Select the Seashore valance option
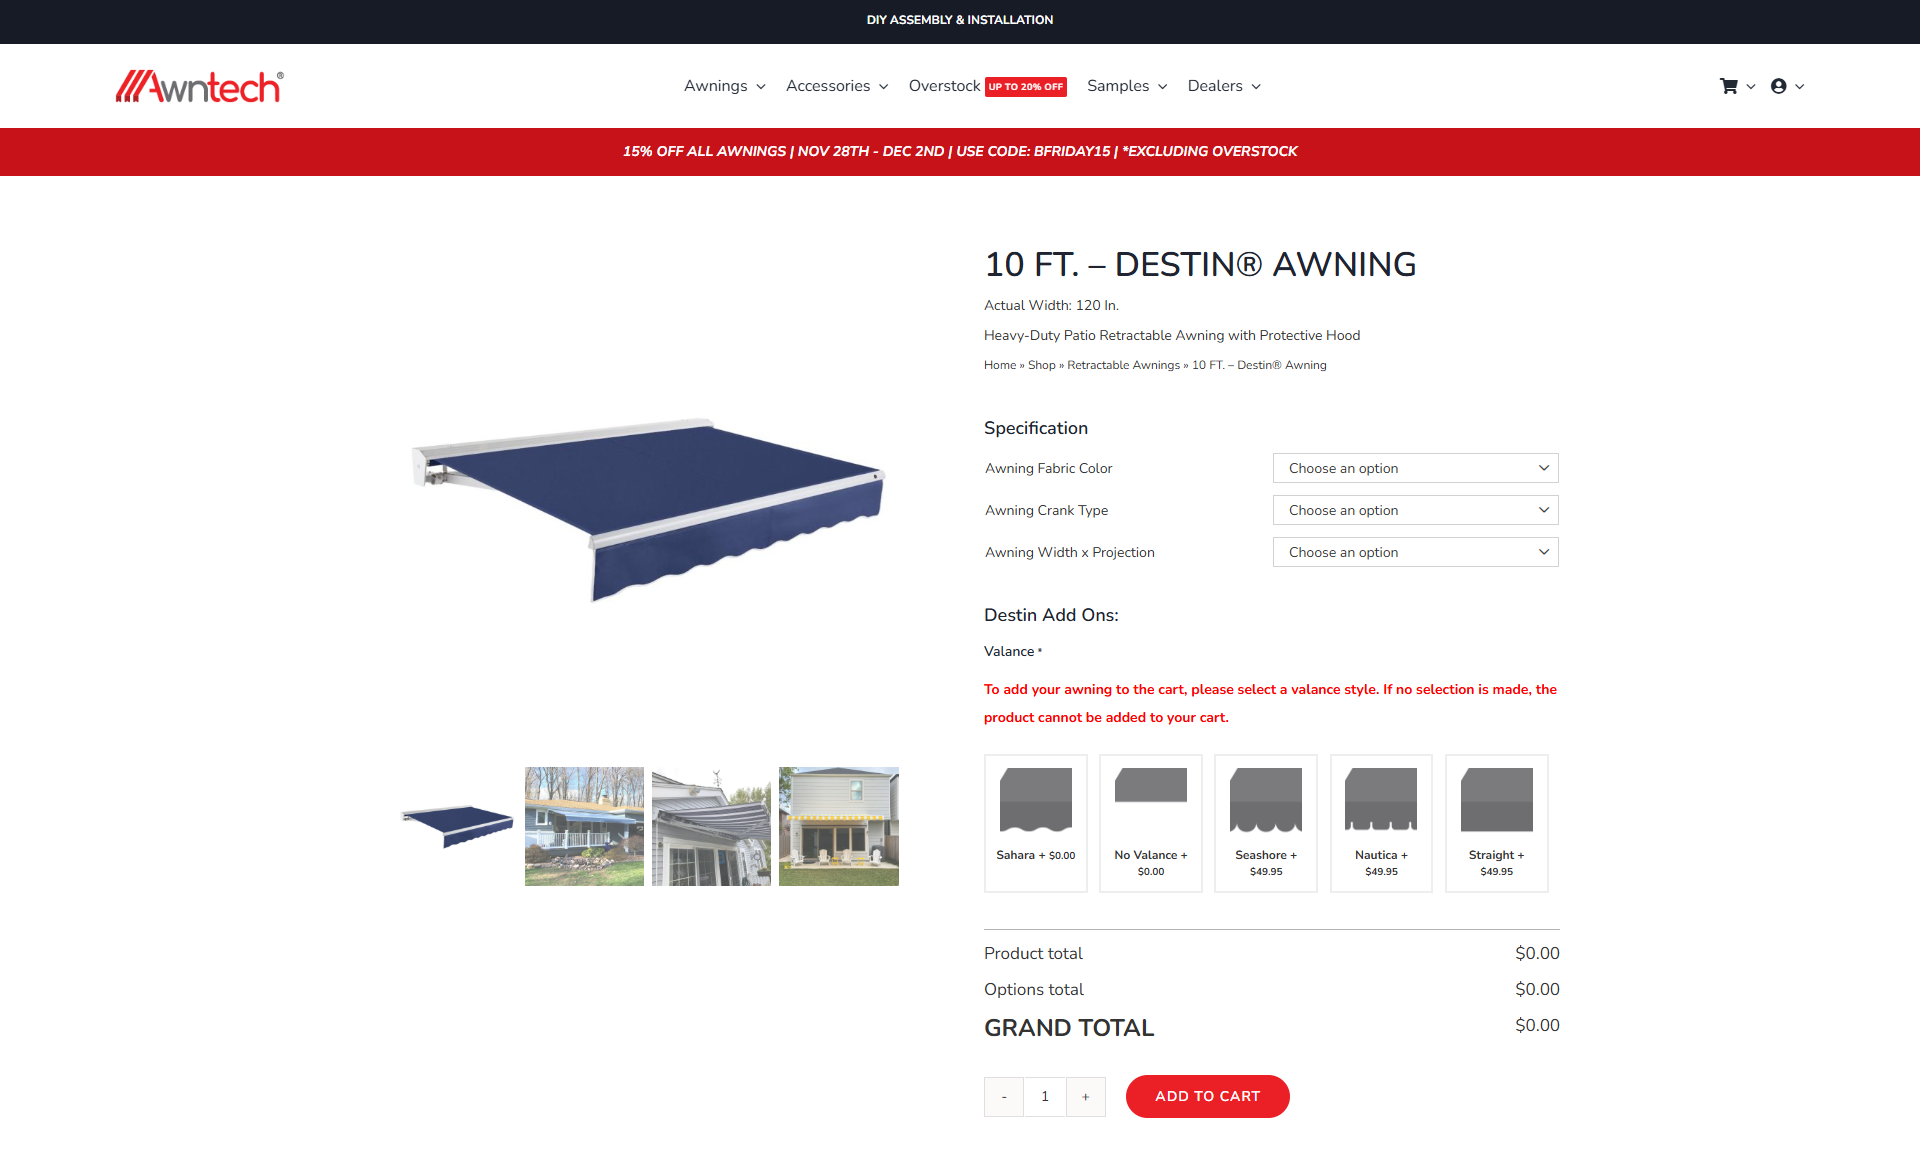 pos(1266,823)
